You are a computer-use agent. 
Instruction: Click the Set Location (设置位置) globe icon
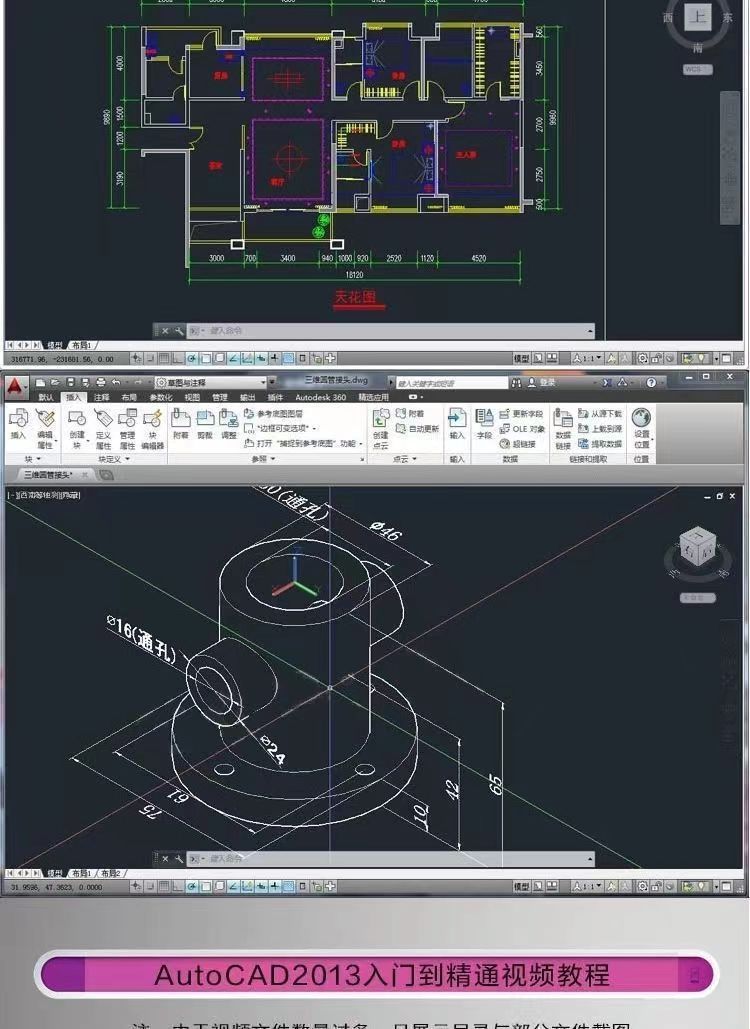tap(641, 424)
